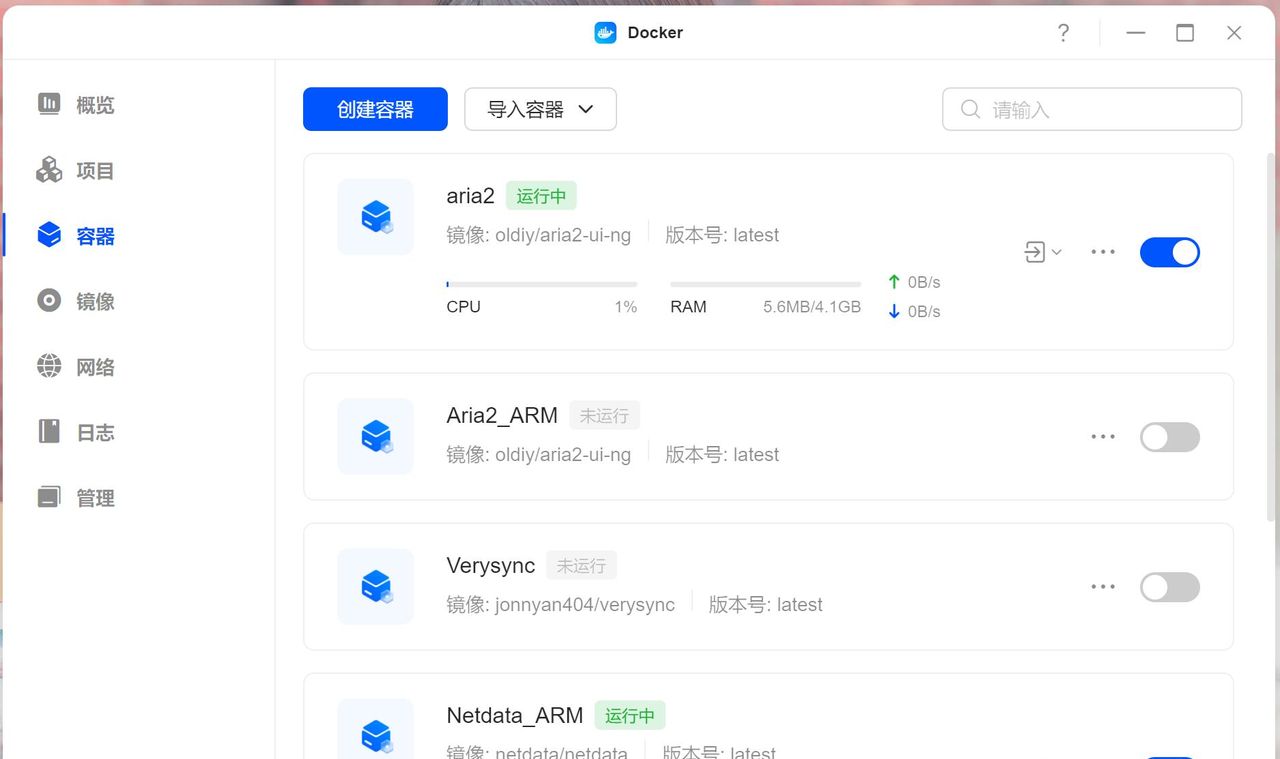This screenshot has width=1280, height=759.
Task: Turn on the Aria2_ARM container switch
Action: [1170, 437]
